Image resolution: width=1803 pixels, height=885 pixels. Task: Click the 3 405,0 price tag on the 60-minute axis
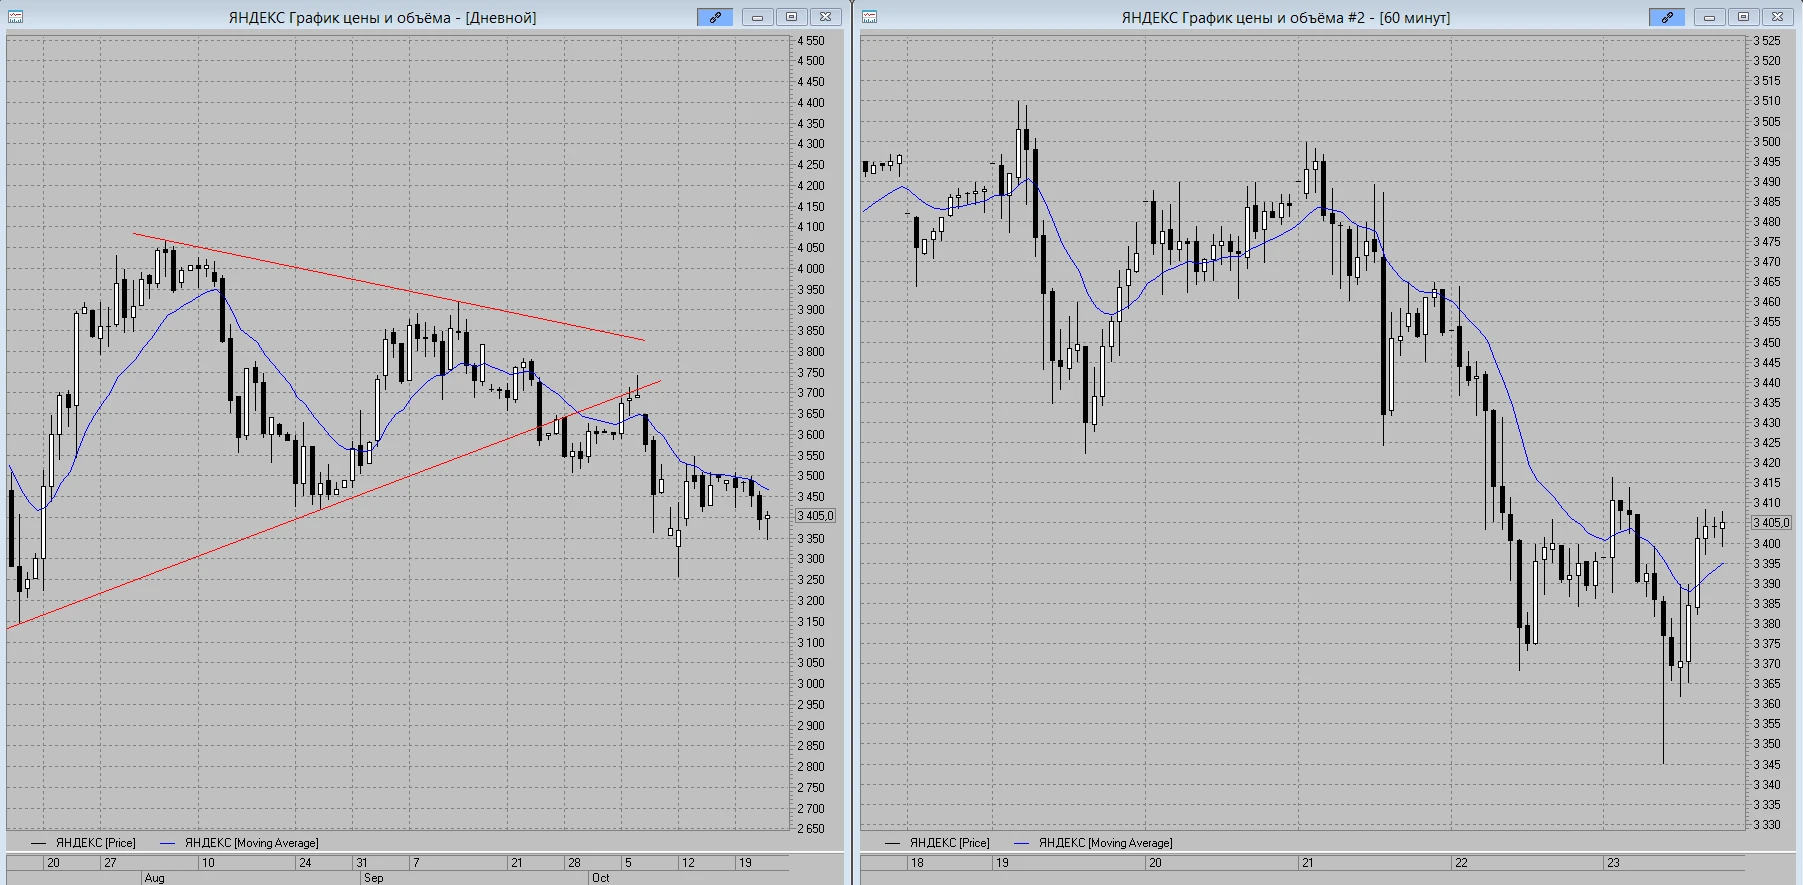(1771, 523)
